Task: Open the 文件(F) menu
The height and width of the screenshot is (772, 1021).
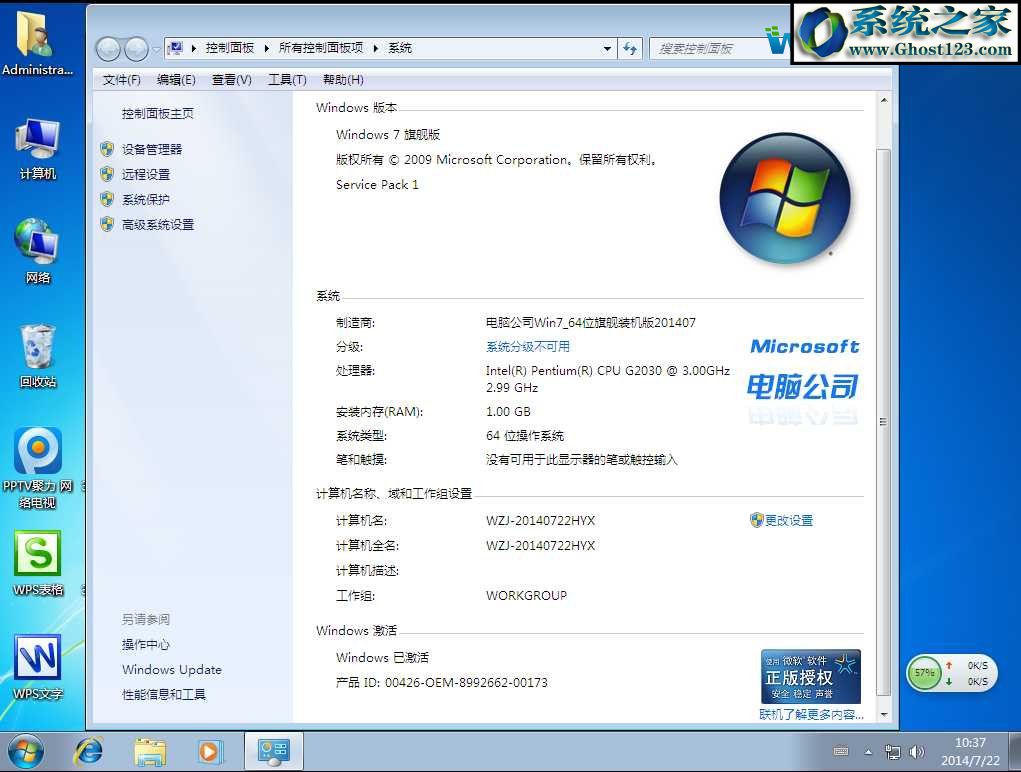Action: pyautogui.click(x=122, y=79)
